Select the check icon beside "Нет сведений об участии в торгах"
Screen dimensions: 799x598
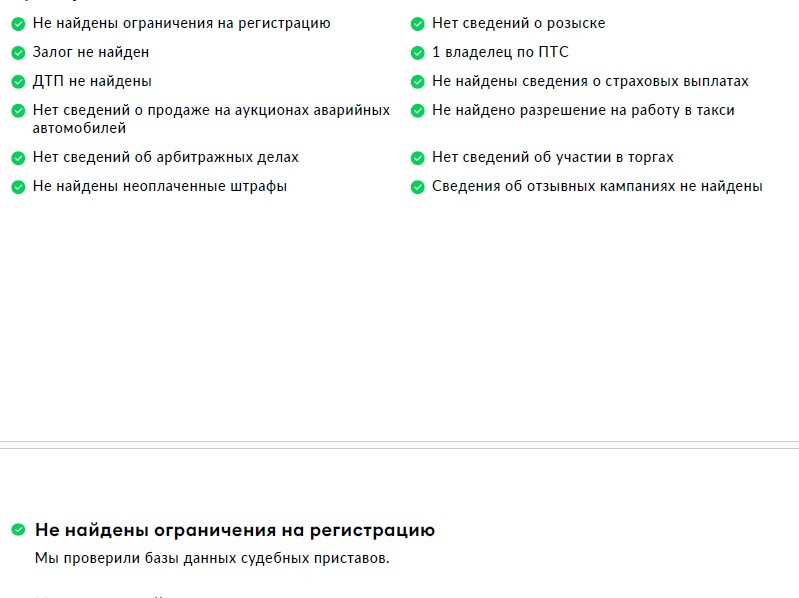pyautogui.click(x=418, y=157)
